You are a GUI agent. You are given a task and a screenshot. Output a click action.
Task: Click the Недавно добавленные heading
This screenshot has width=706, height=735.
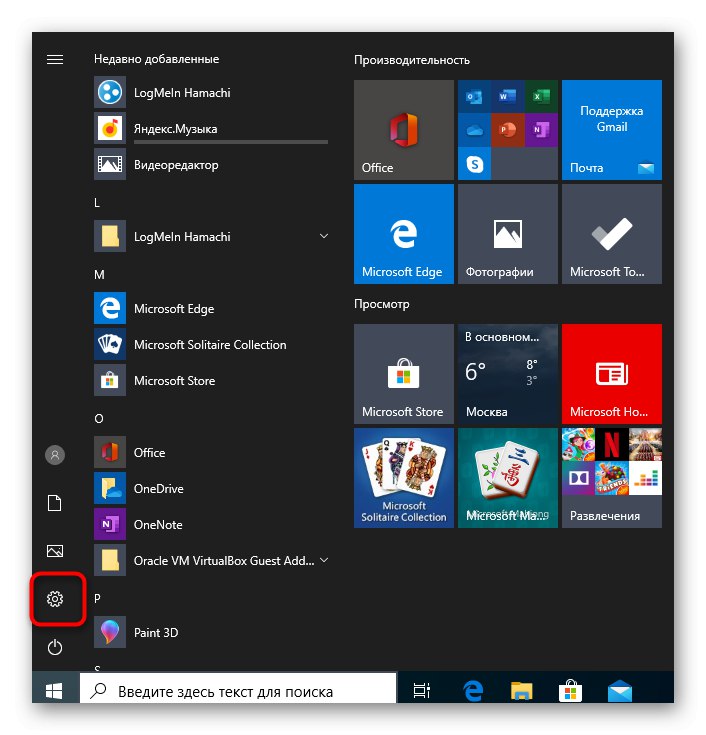(157, 59)
